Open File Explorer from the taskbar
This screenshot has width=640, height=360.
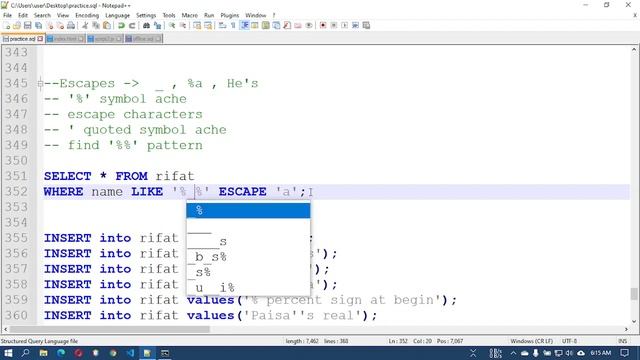(43, 353)
